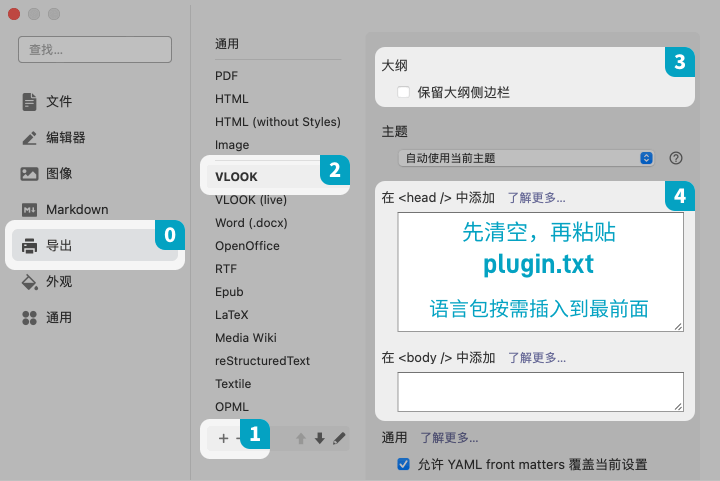
Task: Uncheck 允许 YAML front matters 覆盖当前设置
Action: (403, 464)
